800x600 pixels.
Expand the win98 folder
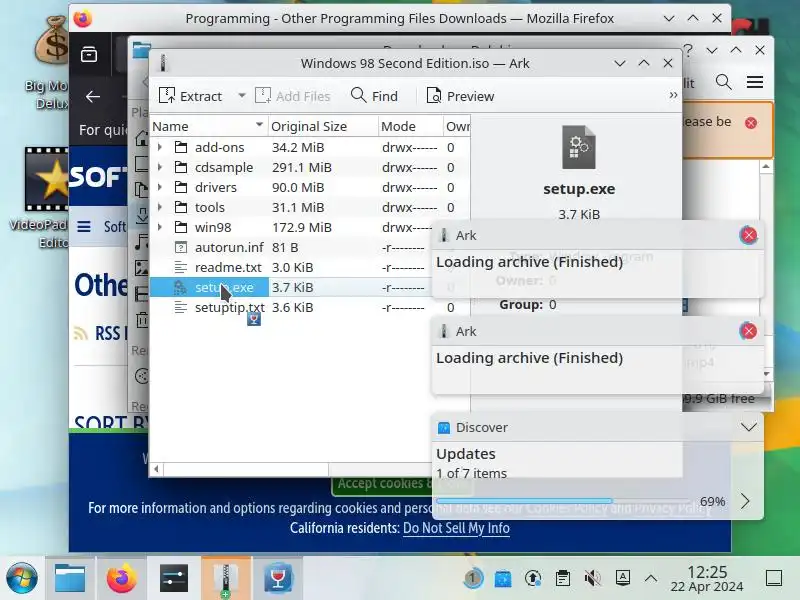tap(160, 227)
